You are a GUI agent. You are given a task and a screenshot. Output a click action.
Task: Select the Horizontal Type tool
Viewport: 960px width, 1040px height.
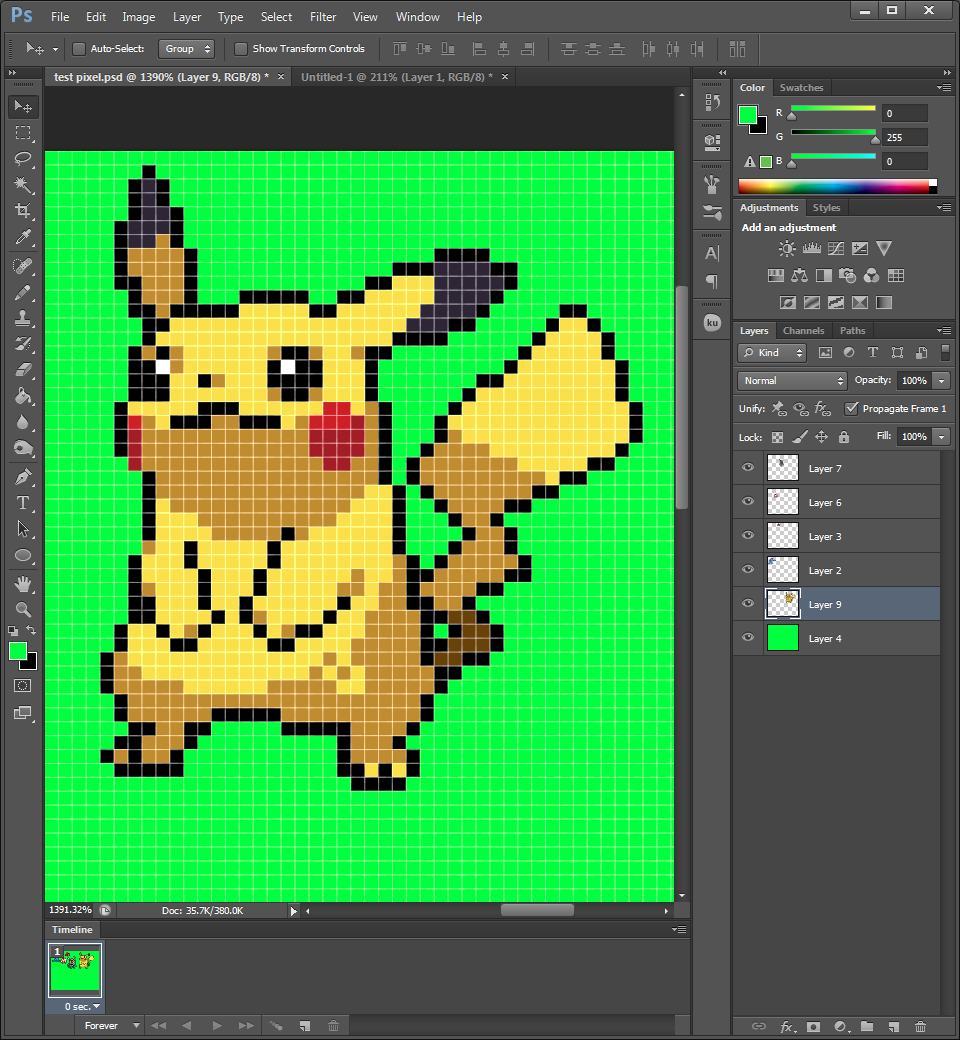coord(23,503)
